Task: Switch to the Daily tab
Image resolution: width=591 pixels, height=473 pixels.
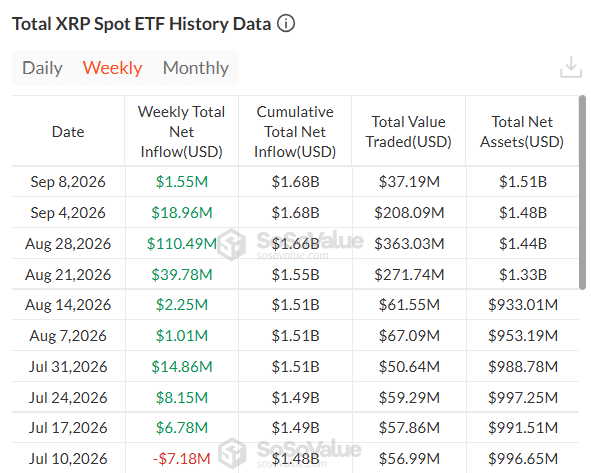Action: point(42,68)
